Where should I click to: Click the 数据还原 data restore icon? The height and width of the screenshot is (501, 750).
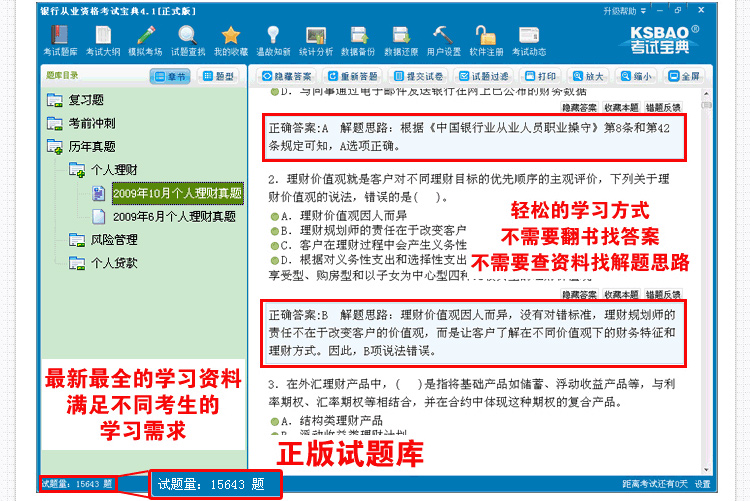coord(401,40)
